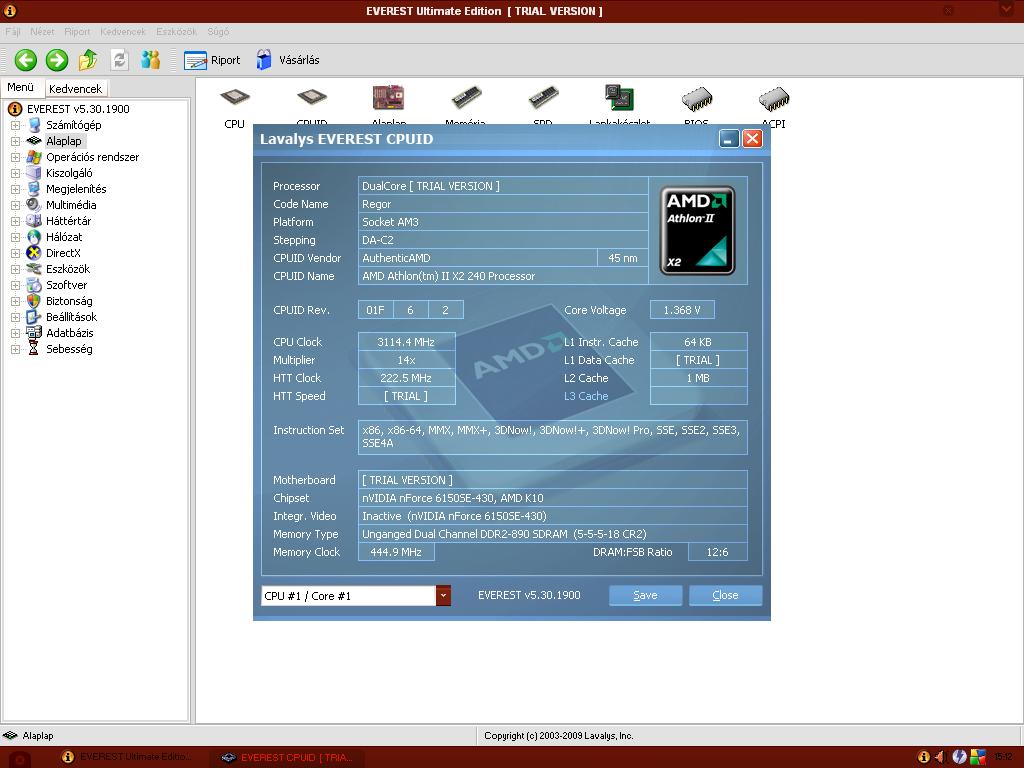Click the DRAM:FSB Ratio 12:6 value
This screenshot has height=768, width=1024.
(718, 552)
